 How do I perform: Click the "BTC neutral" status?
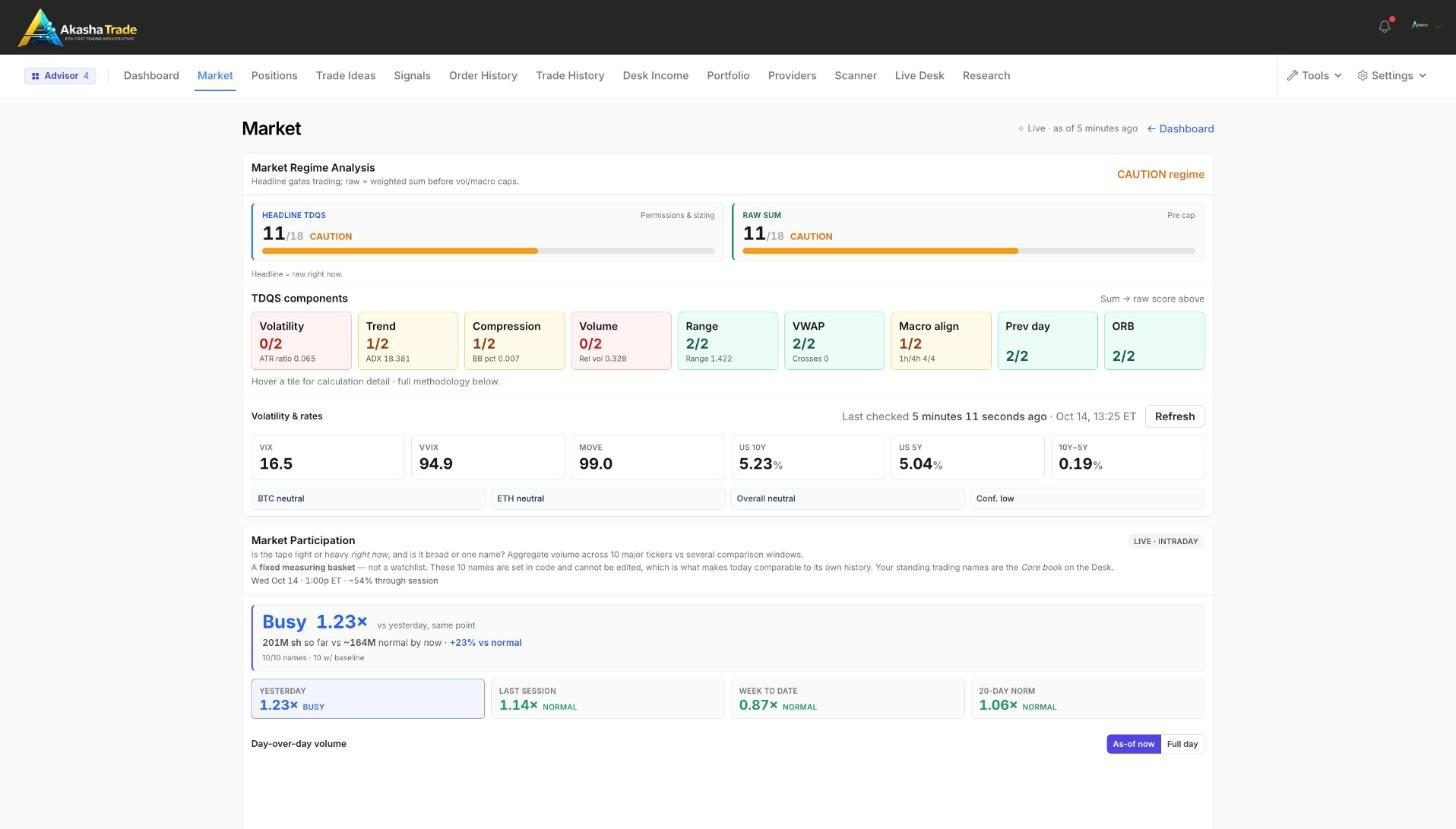(281, 499)
